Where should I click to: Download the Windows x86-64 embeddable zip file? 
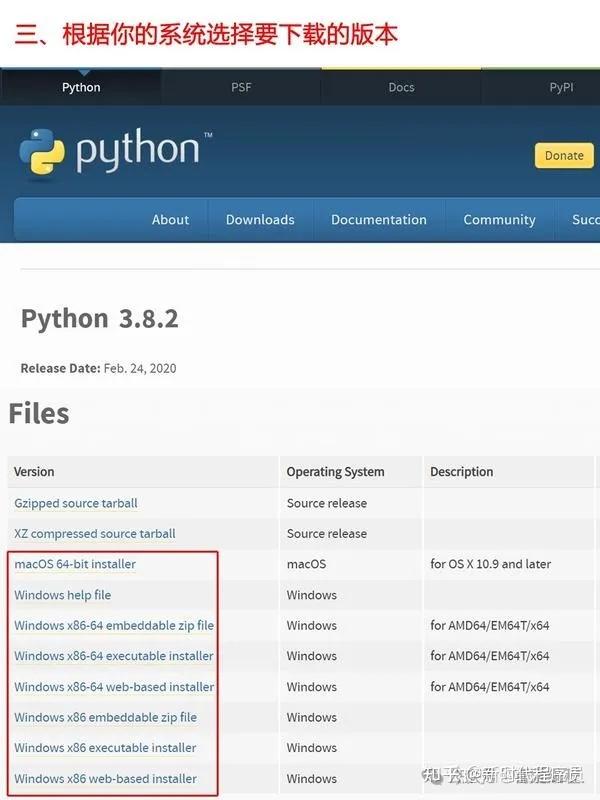tap(115, 625)
